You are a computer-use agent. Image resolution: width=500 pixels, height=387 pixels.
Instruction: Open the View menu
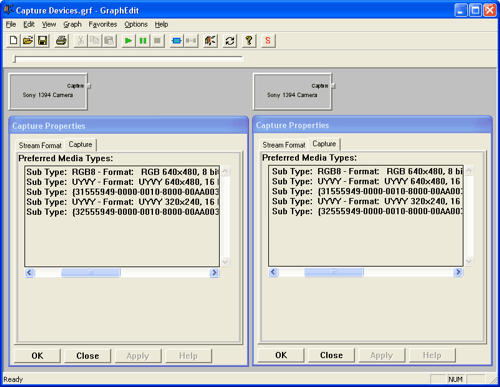pyautogui.click(x=49, y=24)
